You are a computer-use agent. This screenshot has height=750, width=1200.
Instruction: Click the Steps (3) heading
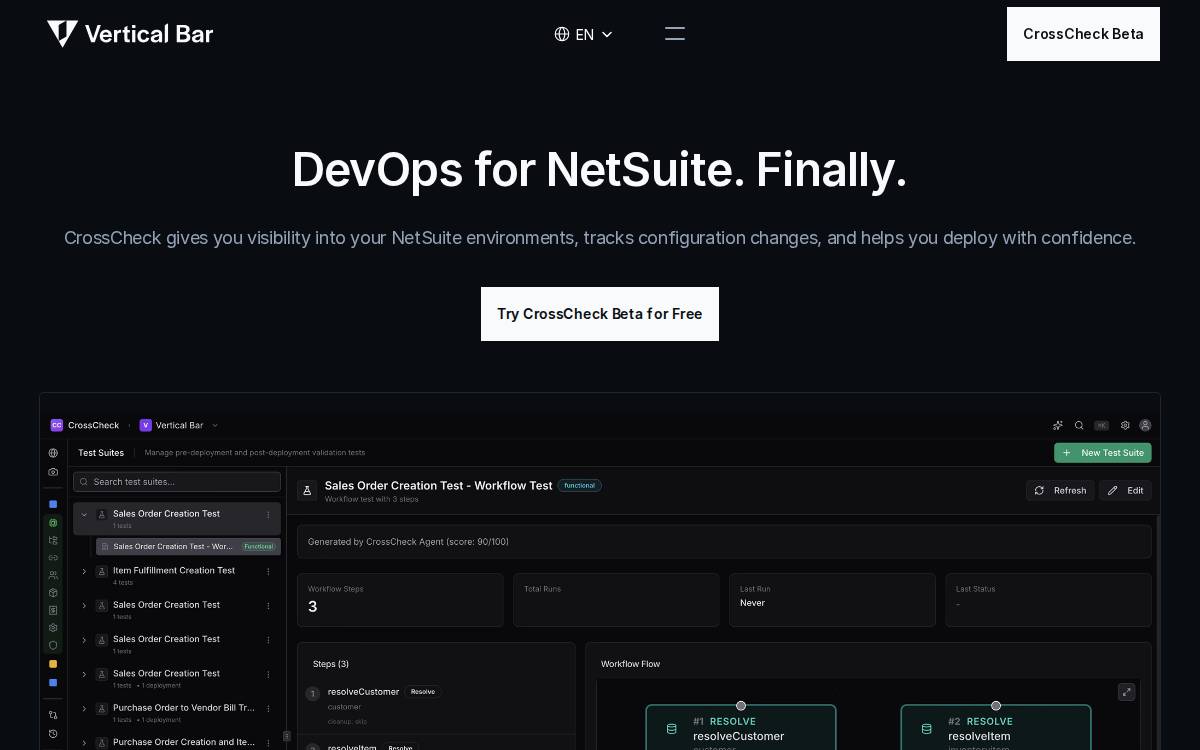[331, 664]
